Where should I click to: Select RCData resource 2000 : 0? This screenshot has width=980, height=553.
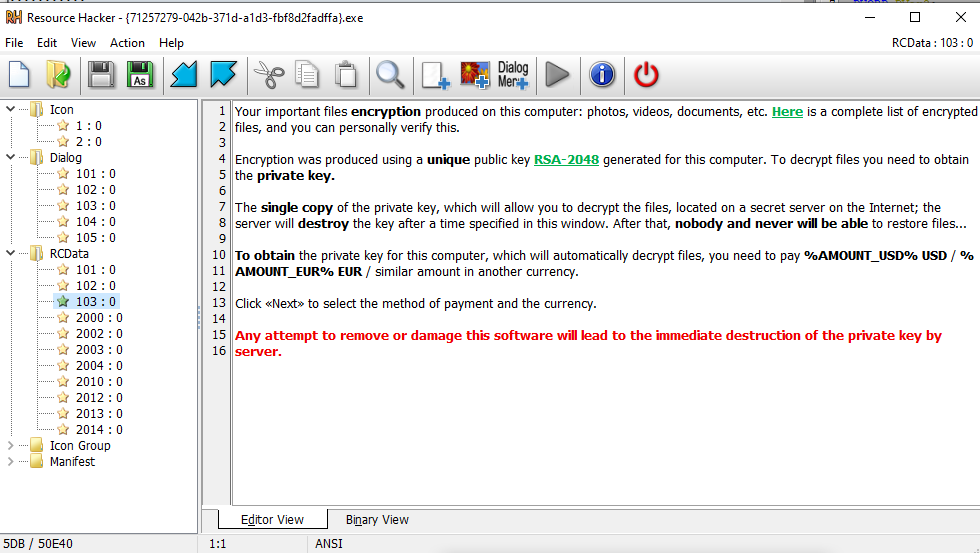pos(99,317)
